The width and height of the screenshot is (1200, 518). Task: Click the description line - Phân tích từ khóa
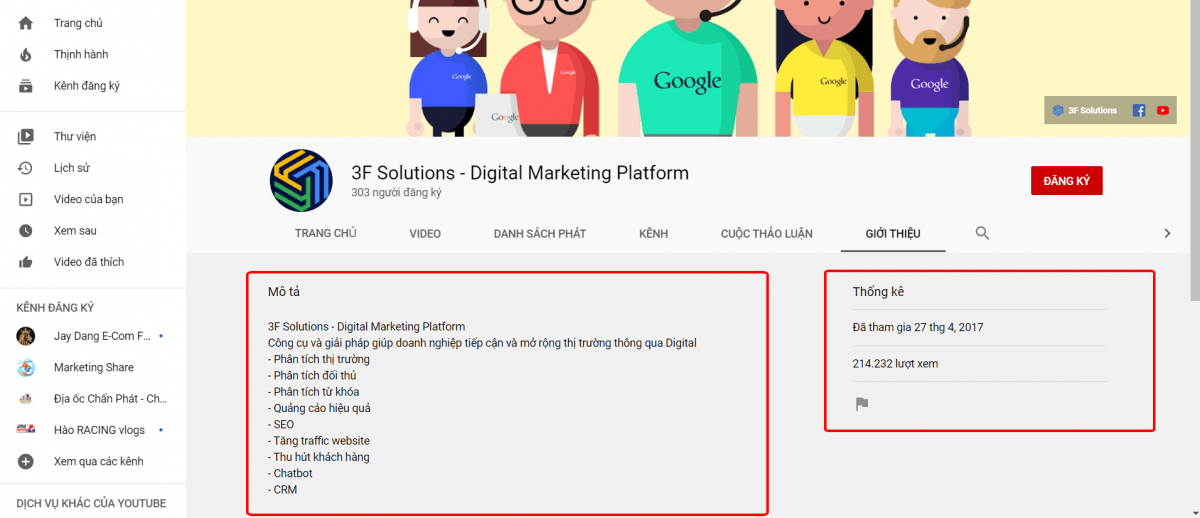point(313,392)
